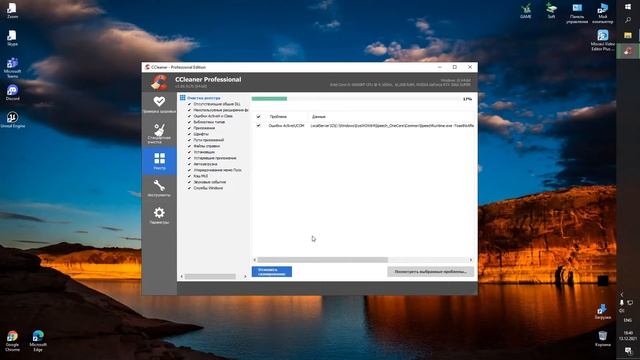
Task: Open the GAME desktop folder
Action: point(526,11)
